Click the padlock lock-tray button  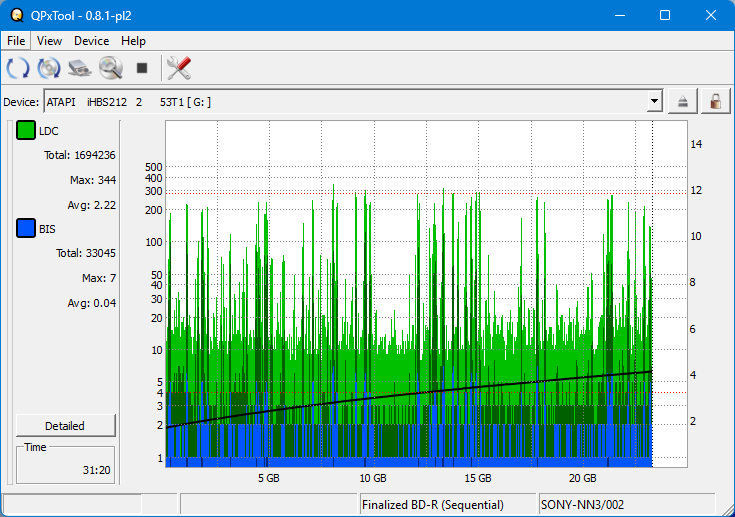(715, 101)
